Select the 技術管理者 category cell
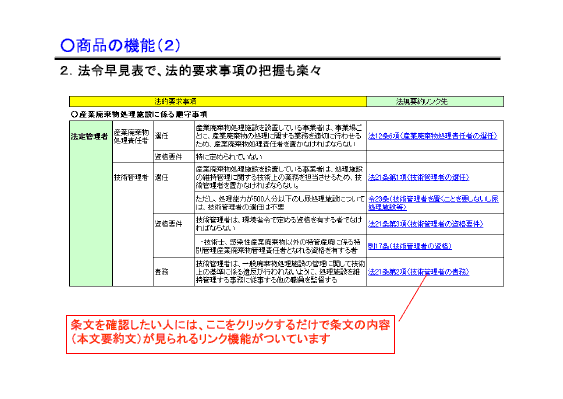 pyautogui.click(x=133, y=224)
